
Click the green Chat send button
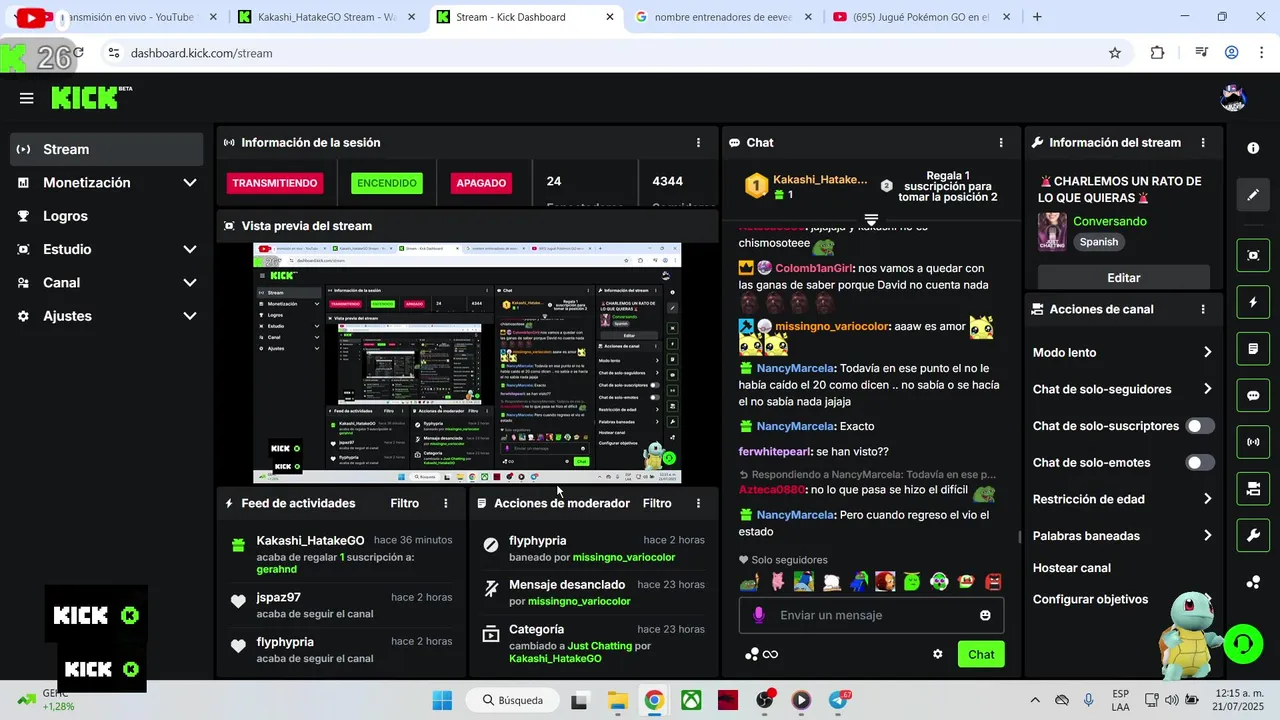(x=981, y=654)
